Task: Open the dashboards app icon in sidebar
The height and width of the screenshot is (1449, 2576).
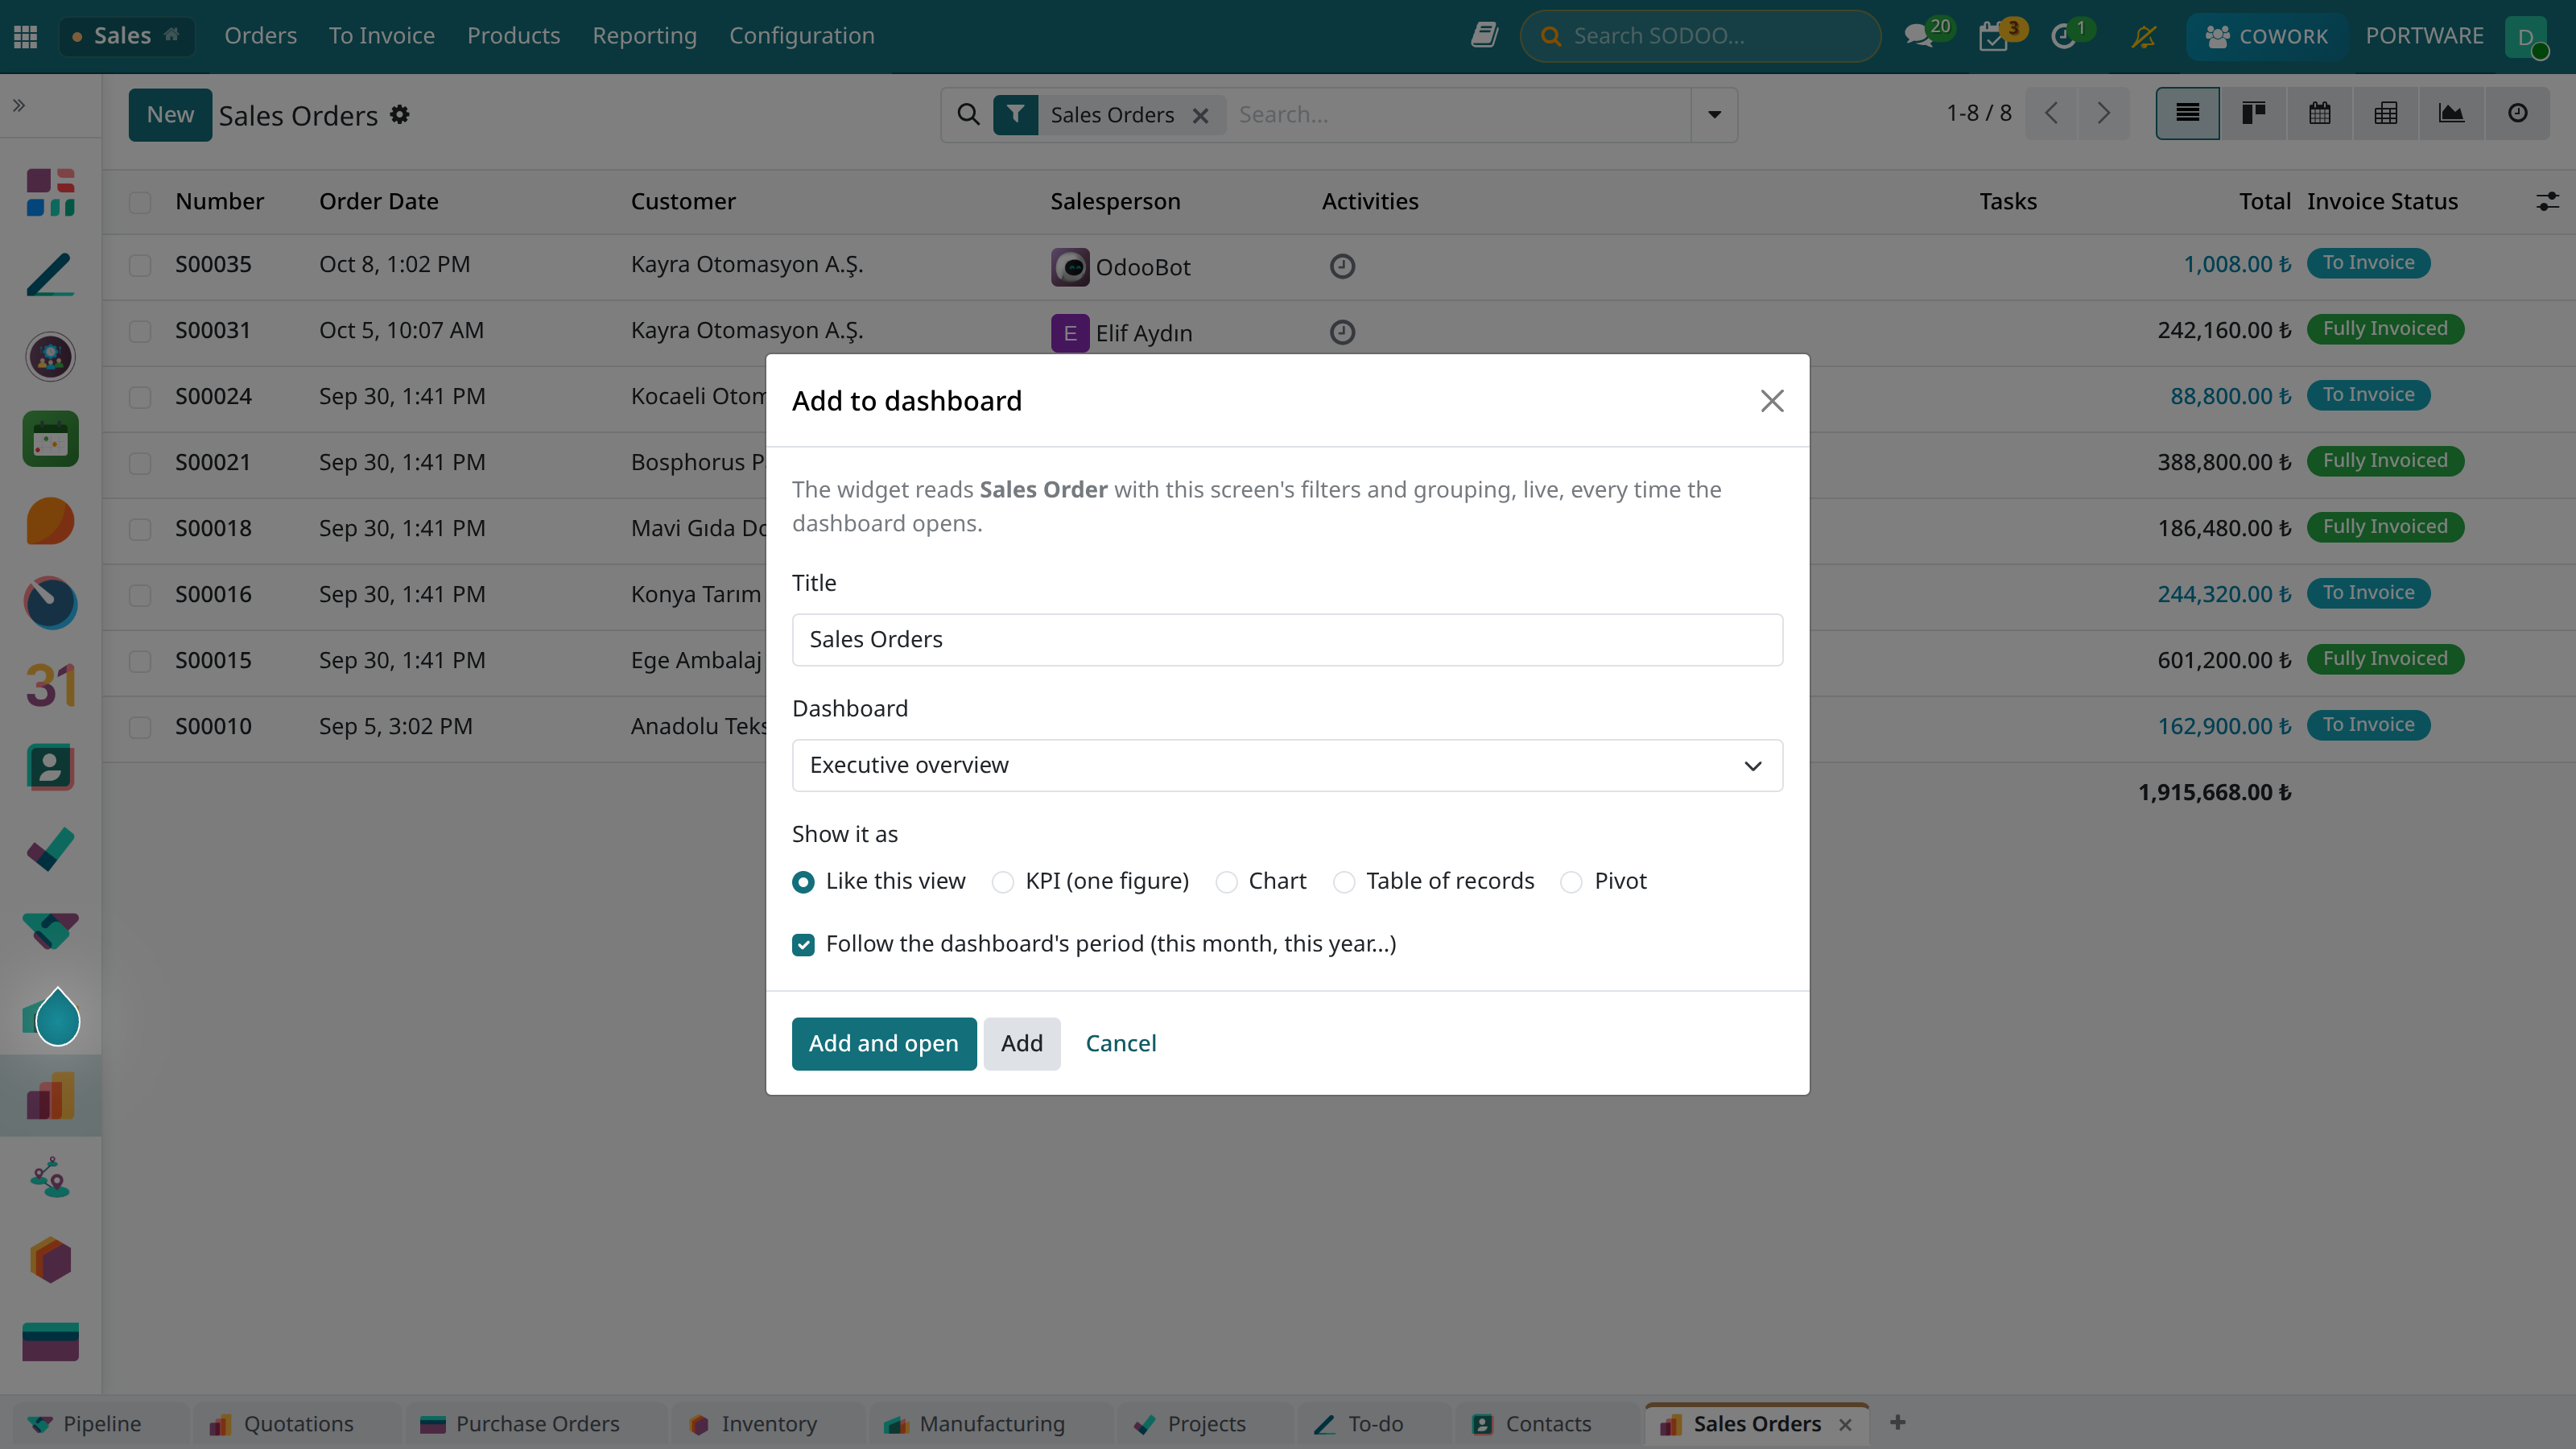Action: (50, 192)
